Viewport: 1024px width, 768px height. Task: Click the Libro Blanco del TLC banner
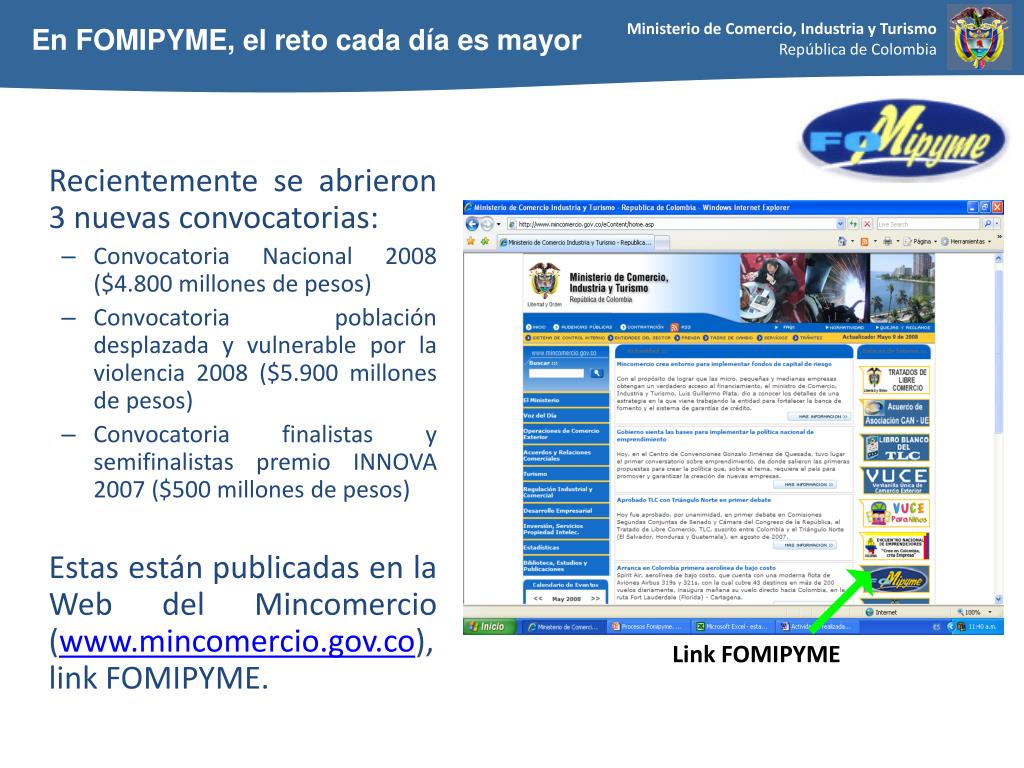[x=895, y=447]
